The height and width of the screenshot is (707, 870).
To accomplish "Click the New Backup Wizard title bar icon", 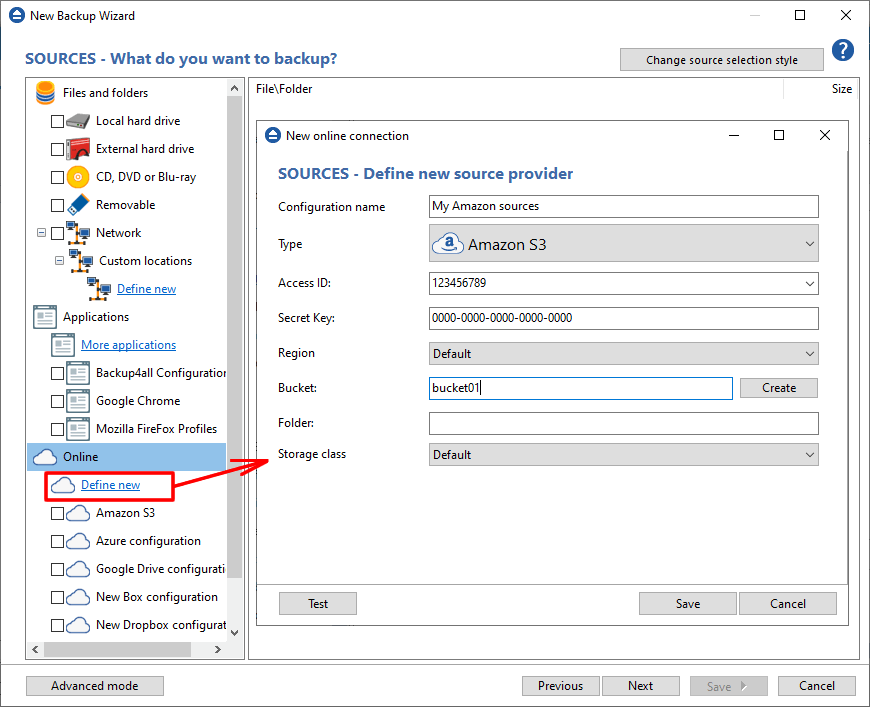I will click(x=17, y=16).
